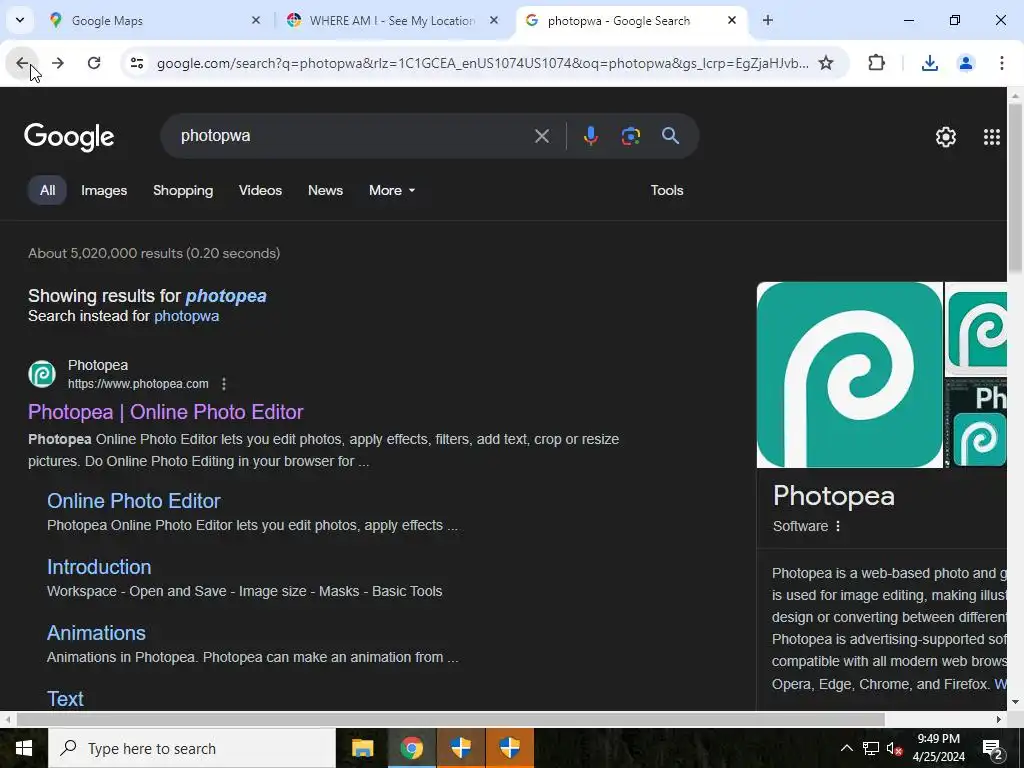Open options dots next to Software label

838,526
